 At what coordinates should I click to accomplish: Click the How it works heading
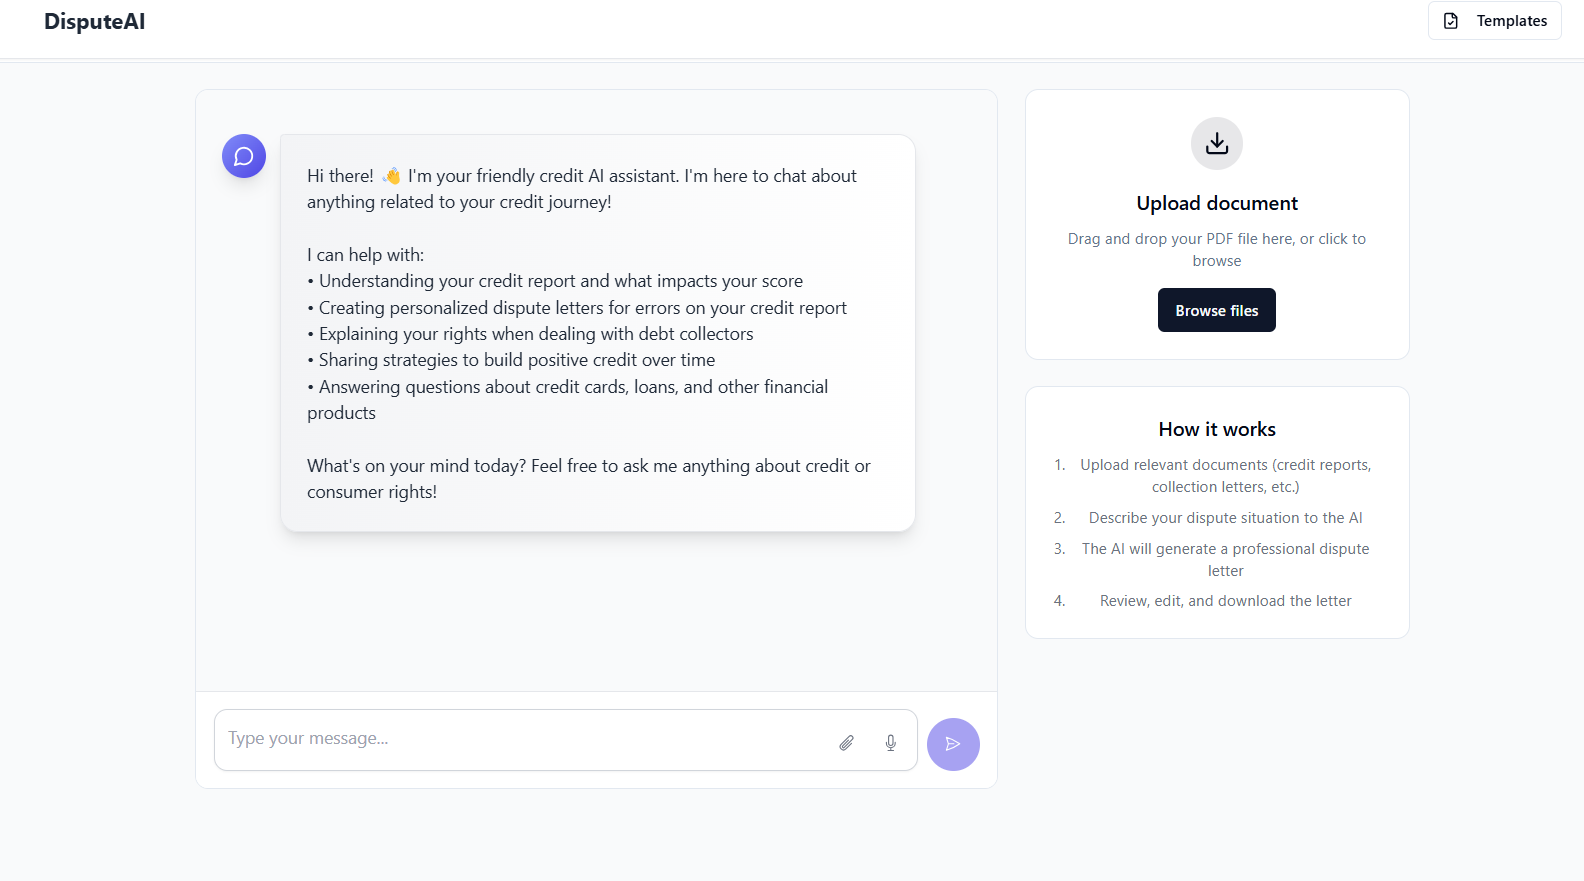1217,429
